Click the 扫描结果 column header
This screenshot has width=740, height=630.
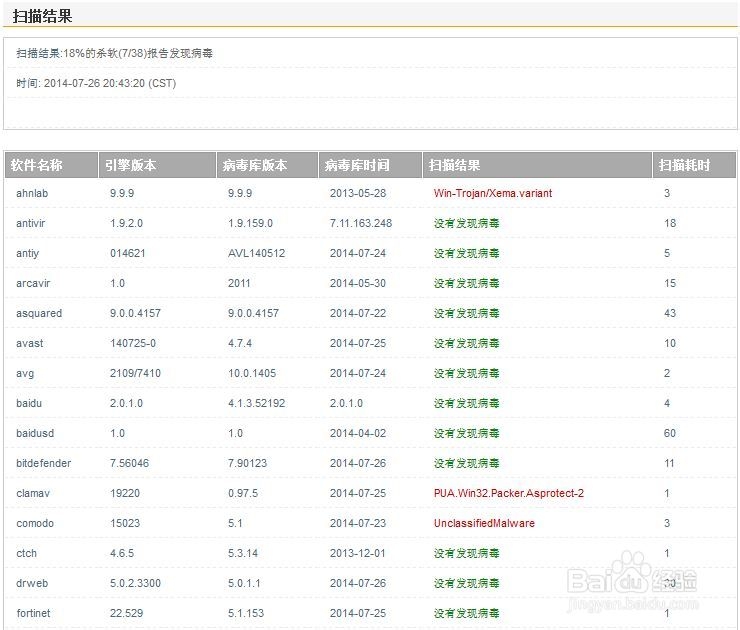pos(537,165)
